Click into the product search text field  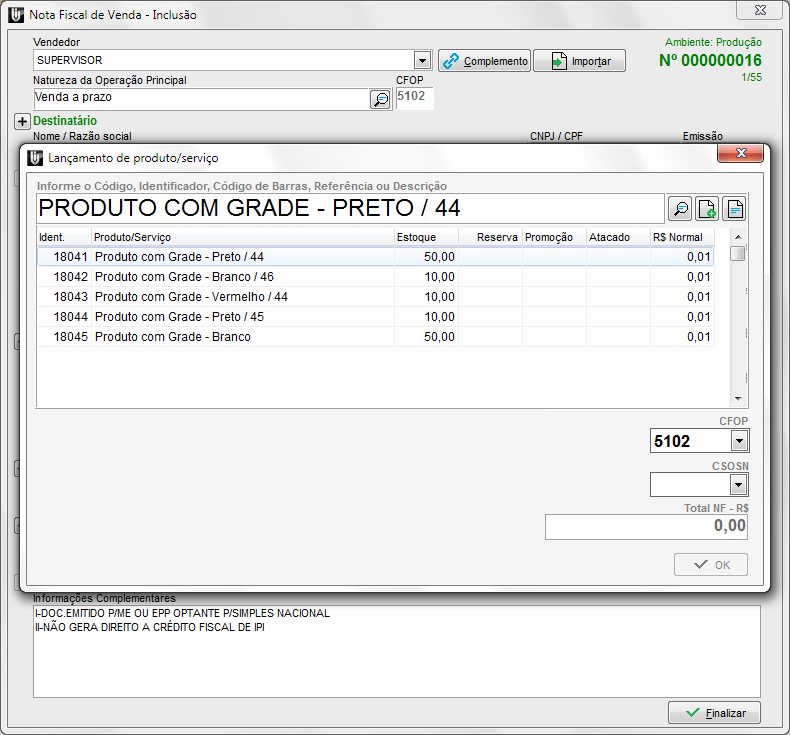(350, 209)
